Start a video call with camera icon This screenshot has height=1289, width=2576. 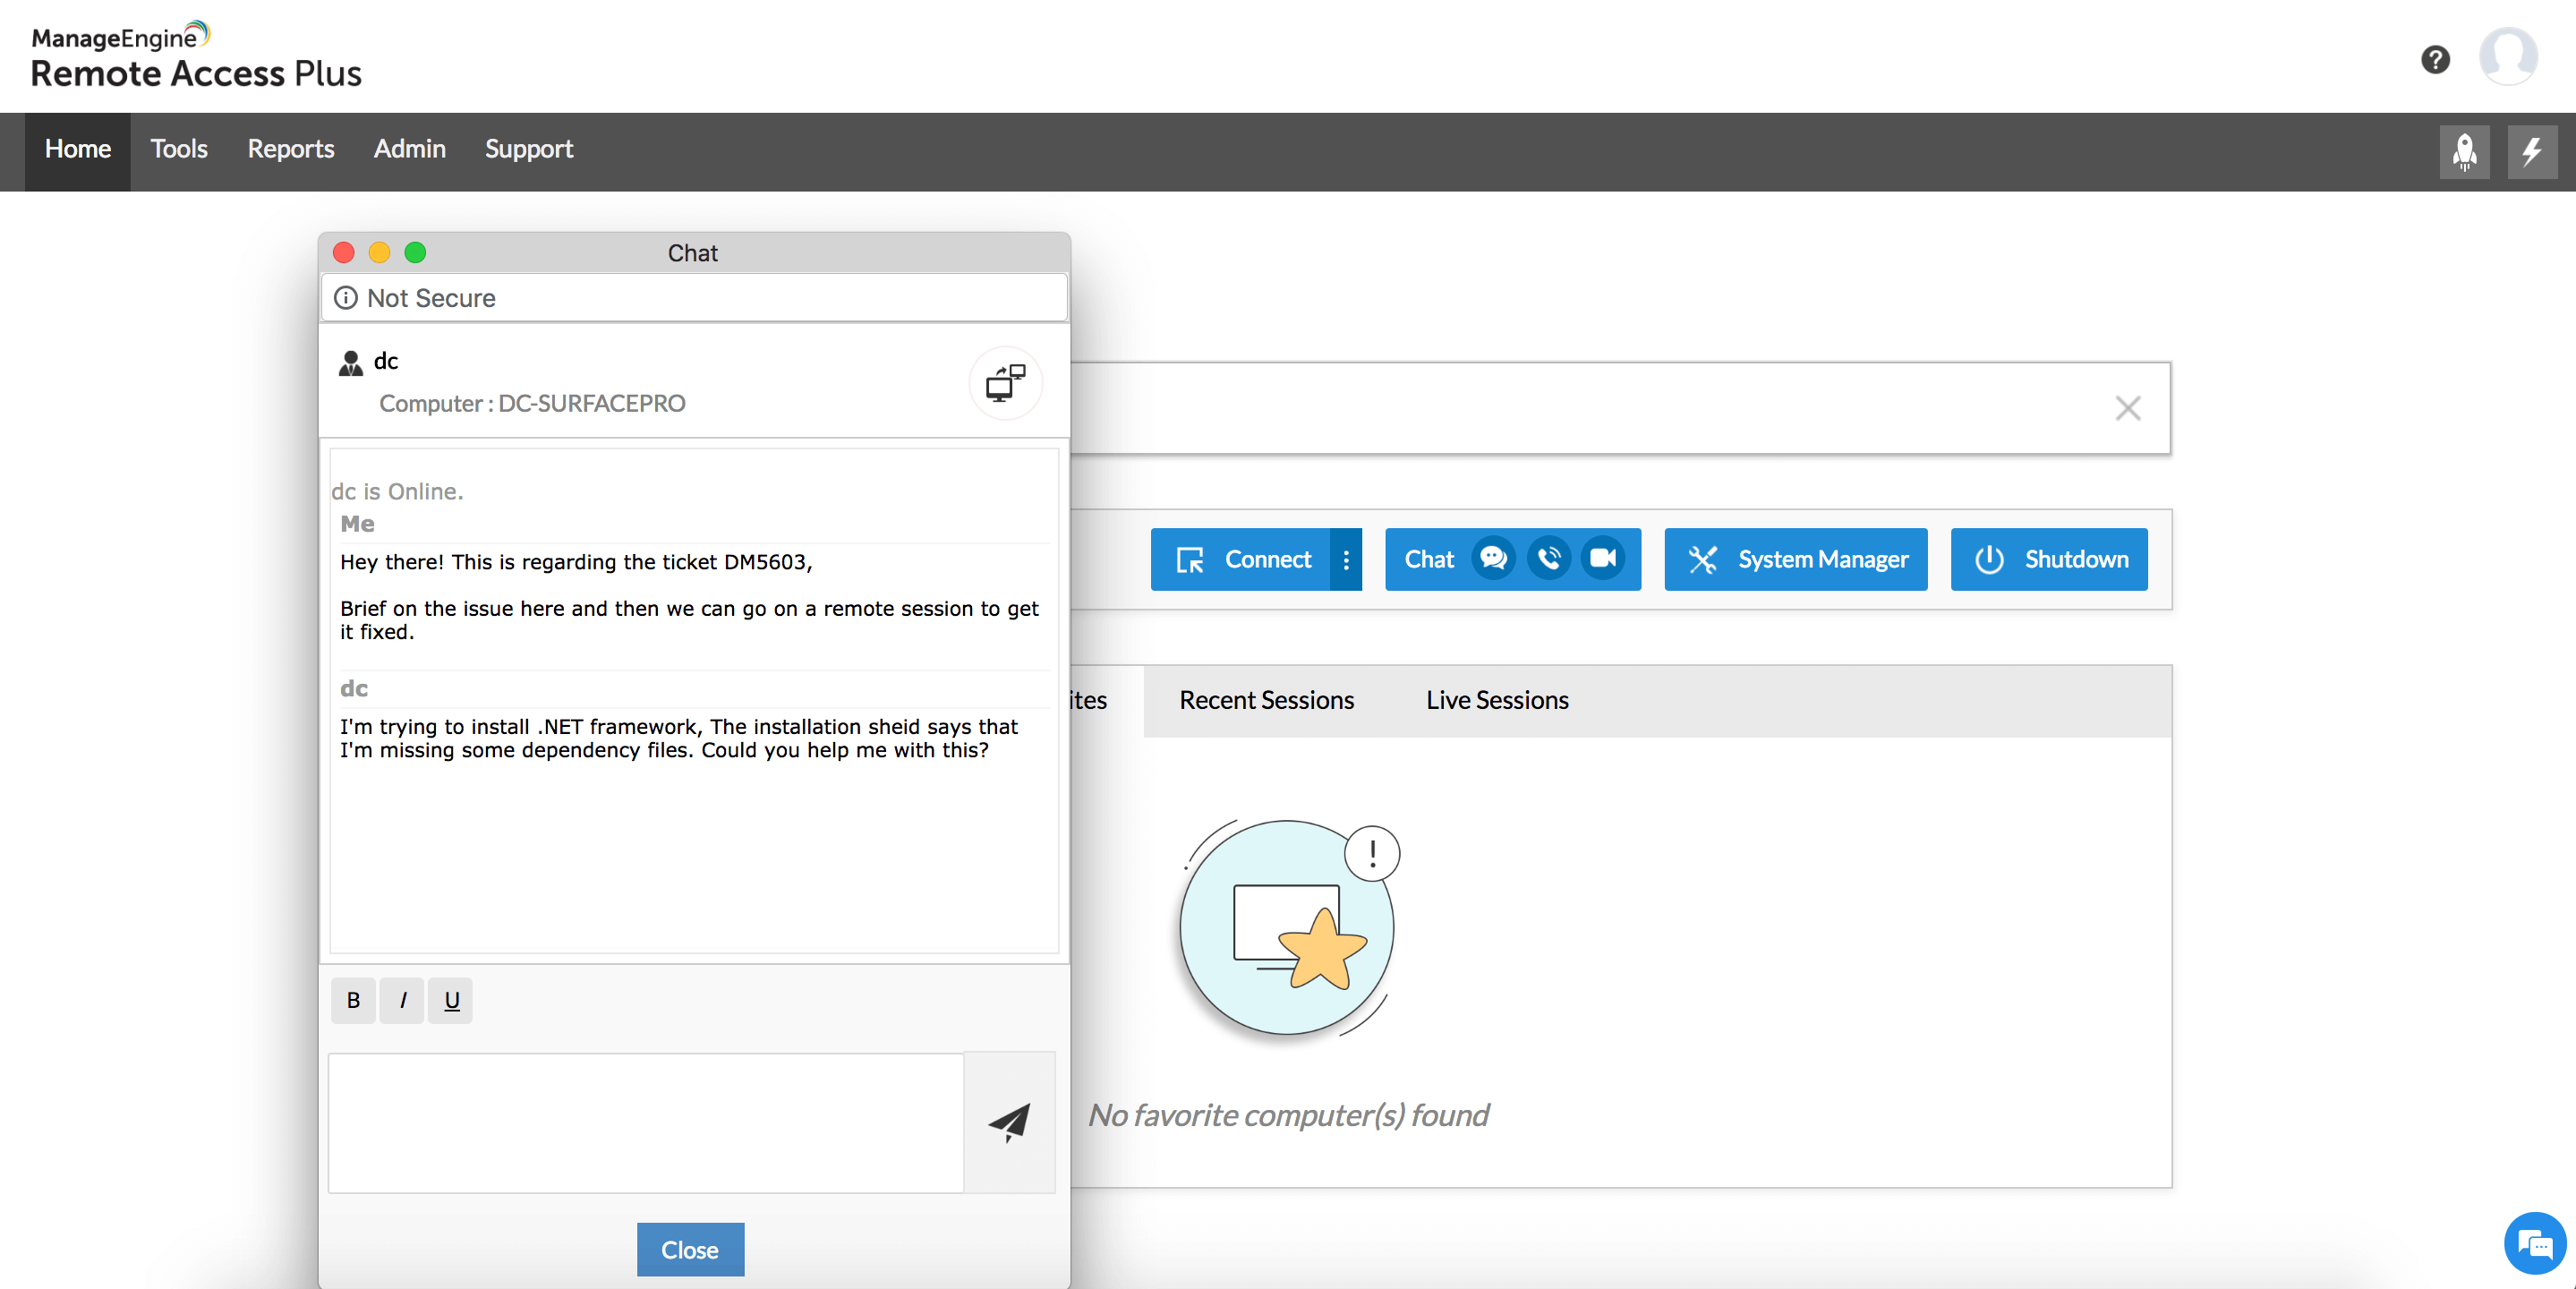(x=1603, y=559)
